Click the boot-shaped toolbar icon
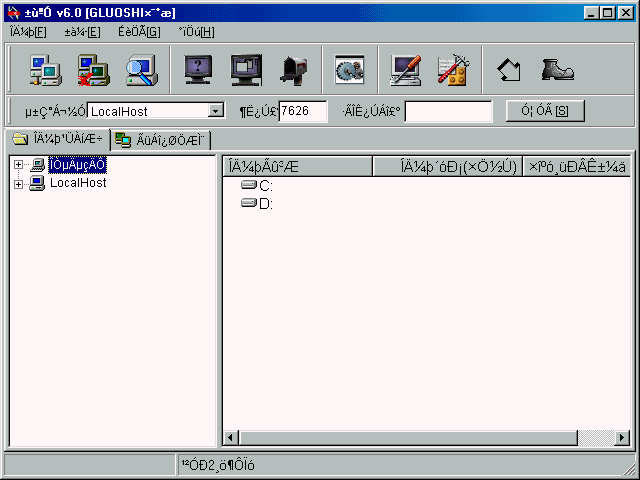The height and width of the screenshot is (480, 640). coord(557,70)
